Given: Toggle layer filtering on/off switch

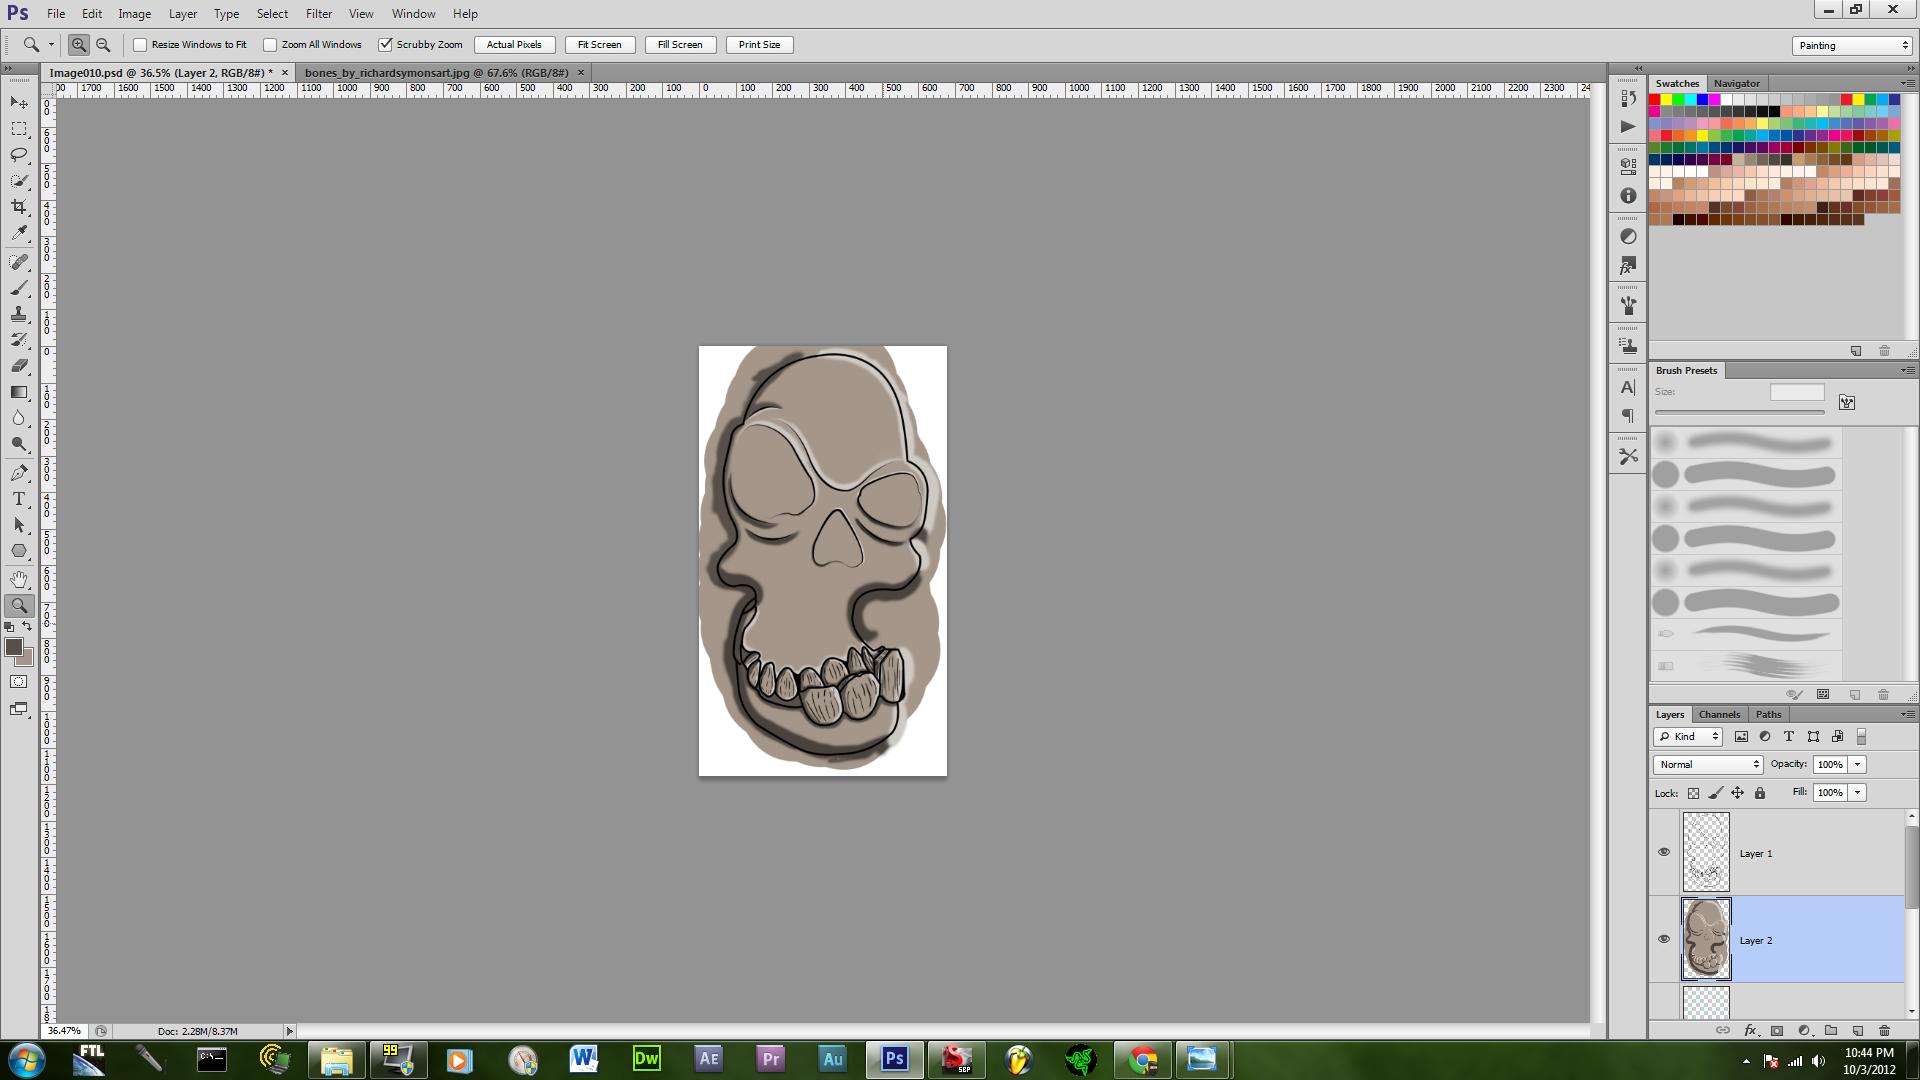Looking at the screenshot, I should [x=1861, y=737].
